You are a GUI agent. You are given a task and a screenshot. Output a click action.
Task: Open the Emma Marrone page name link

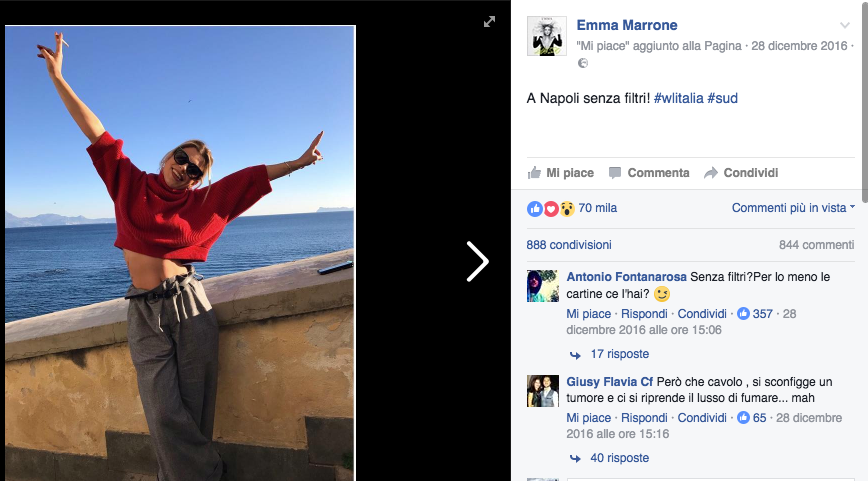click(x=627, y=25)
